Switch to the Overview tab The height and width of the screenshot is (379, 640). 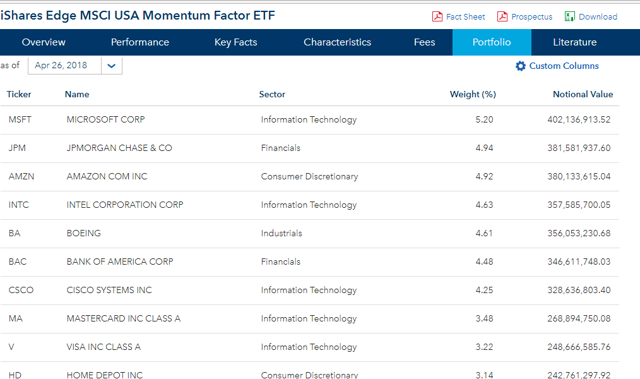coord(44,42)
